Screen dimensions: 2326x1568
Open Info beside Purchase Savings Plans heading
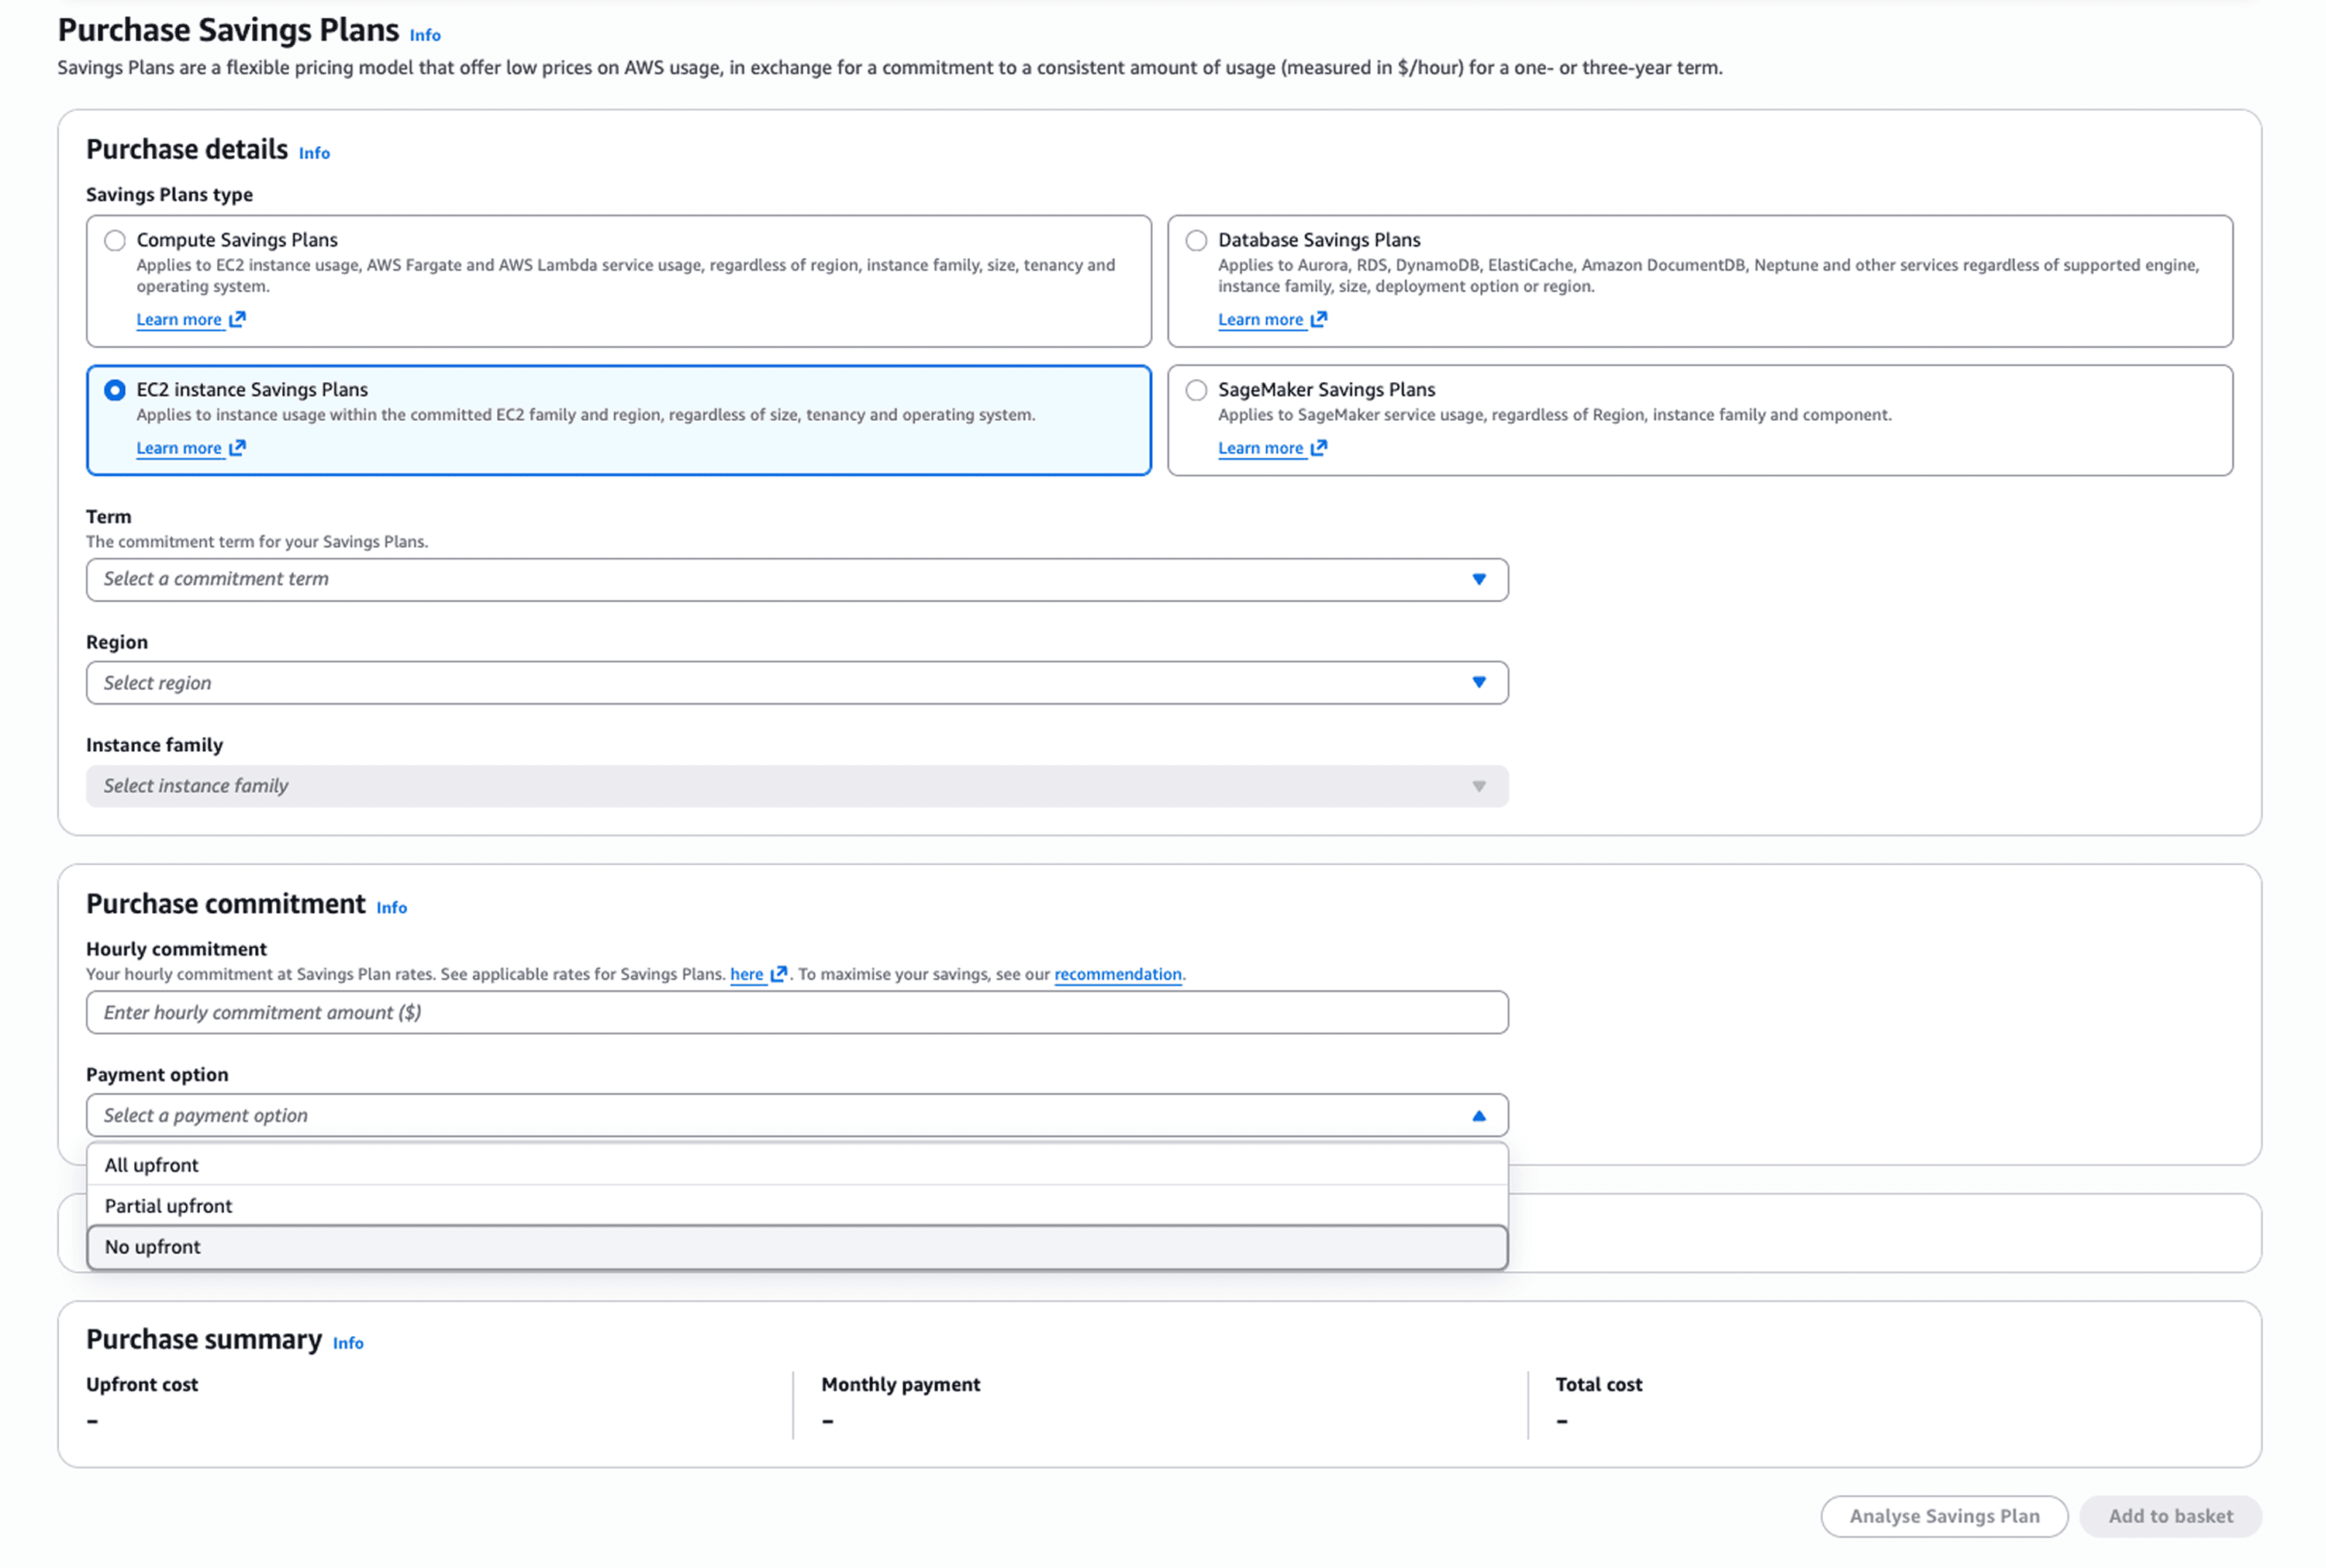(x=425, y=35)
